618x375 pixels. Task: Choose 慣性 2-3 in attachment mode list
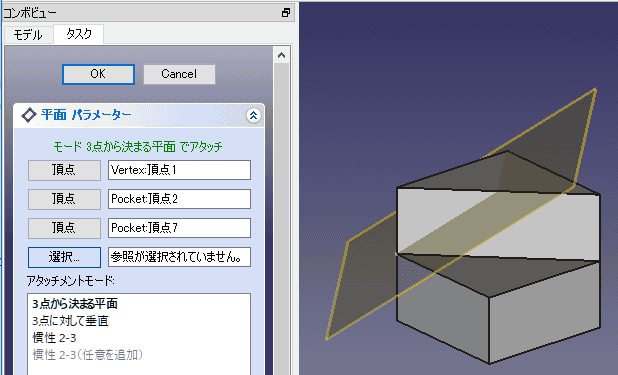pyautogui.click(x=54, y=338)
